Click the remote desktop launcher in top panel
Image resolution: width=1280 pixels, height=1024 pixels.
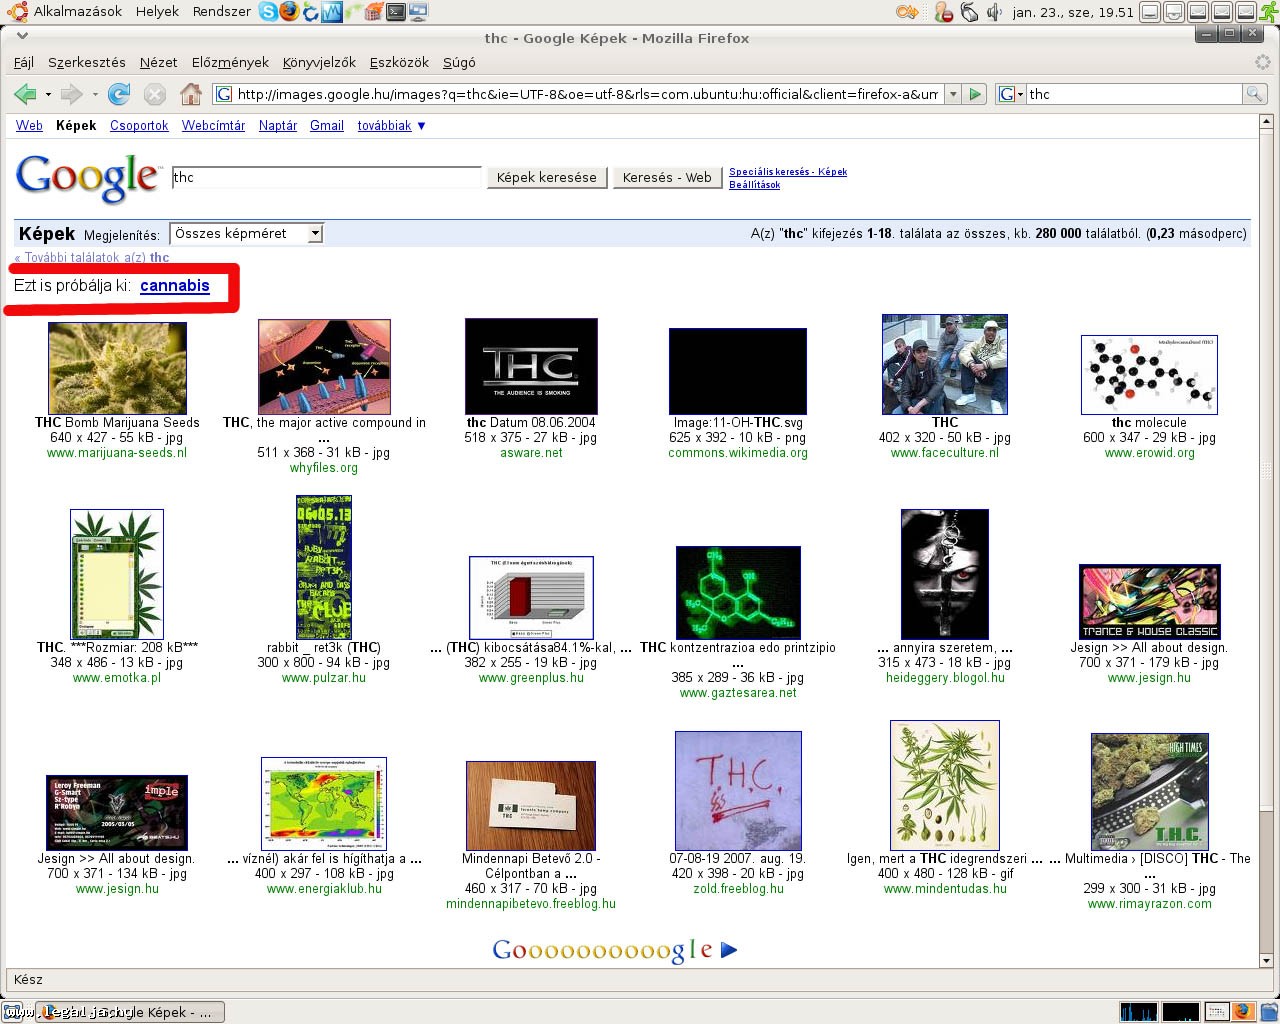tap(418, 12)
